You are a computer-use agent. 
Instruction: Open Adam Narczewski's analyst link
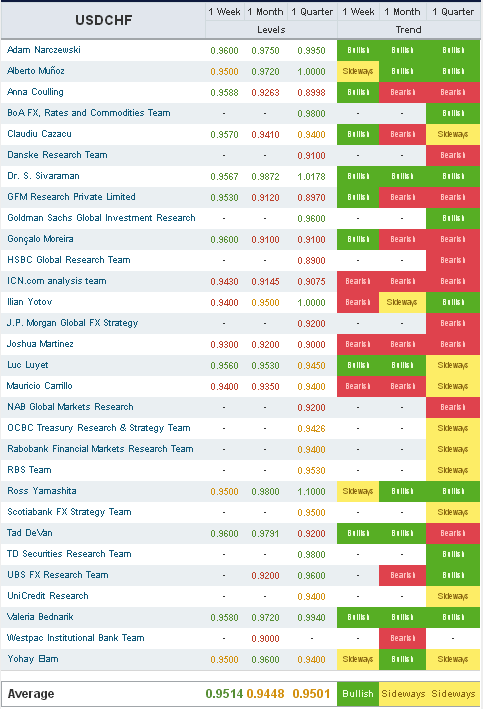click(x=44, y=50)
